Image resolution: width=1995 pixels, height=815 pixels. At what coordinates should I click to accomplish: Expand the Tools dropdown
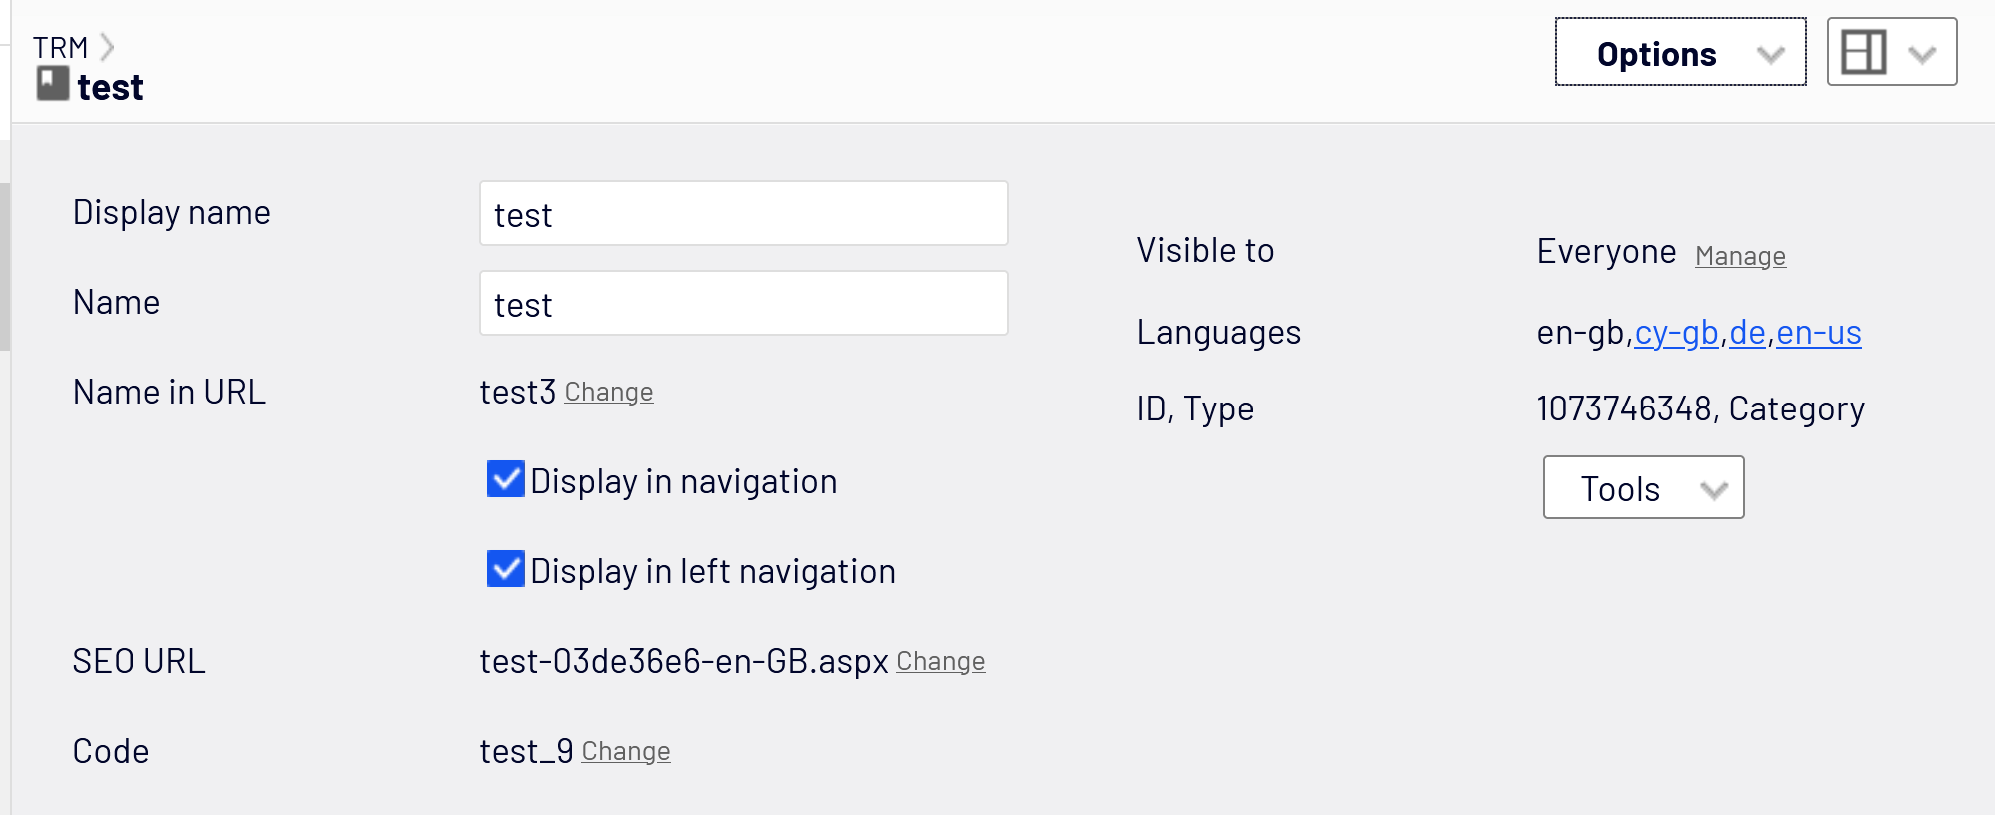1643,488
